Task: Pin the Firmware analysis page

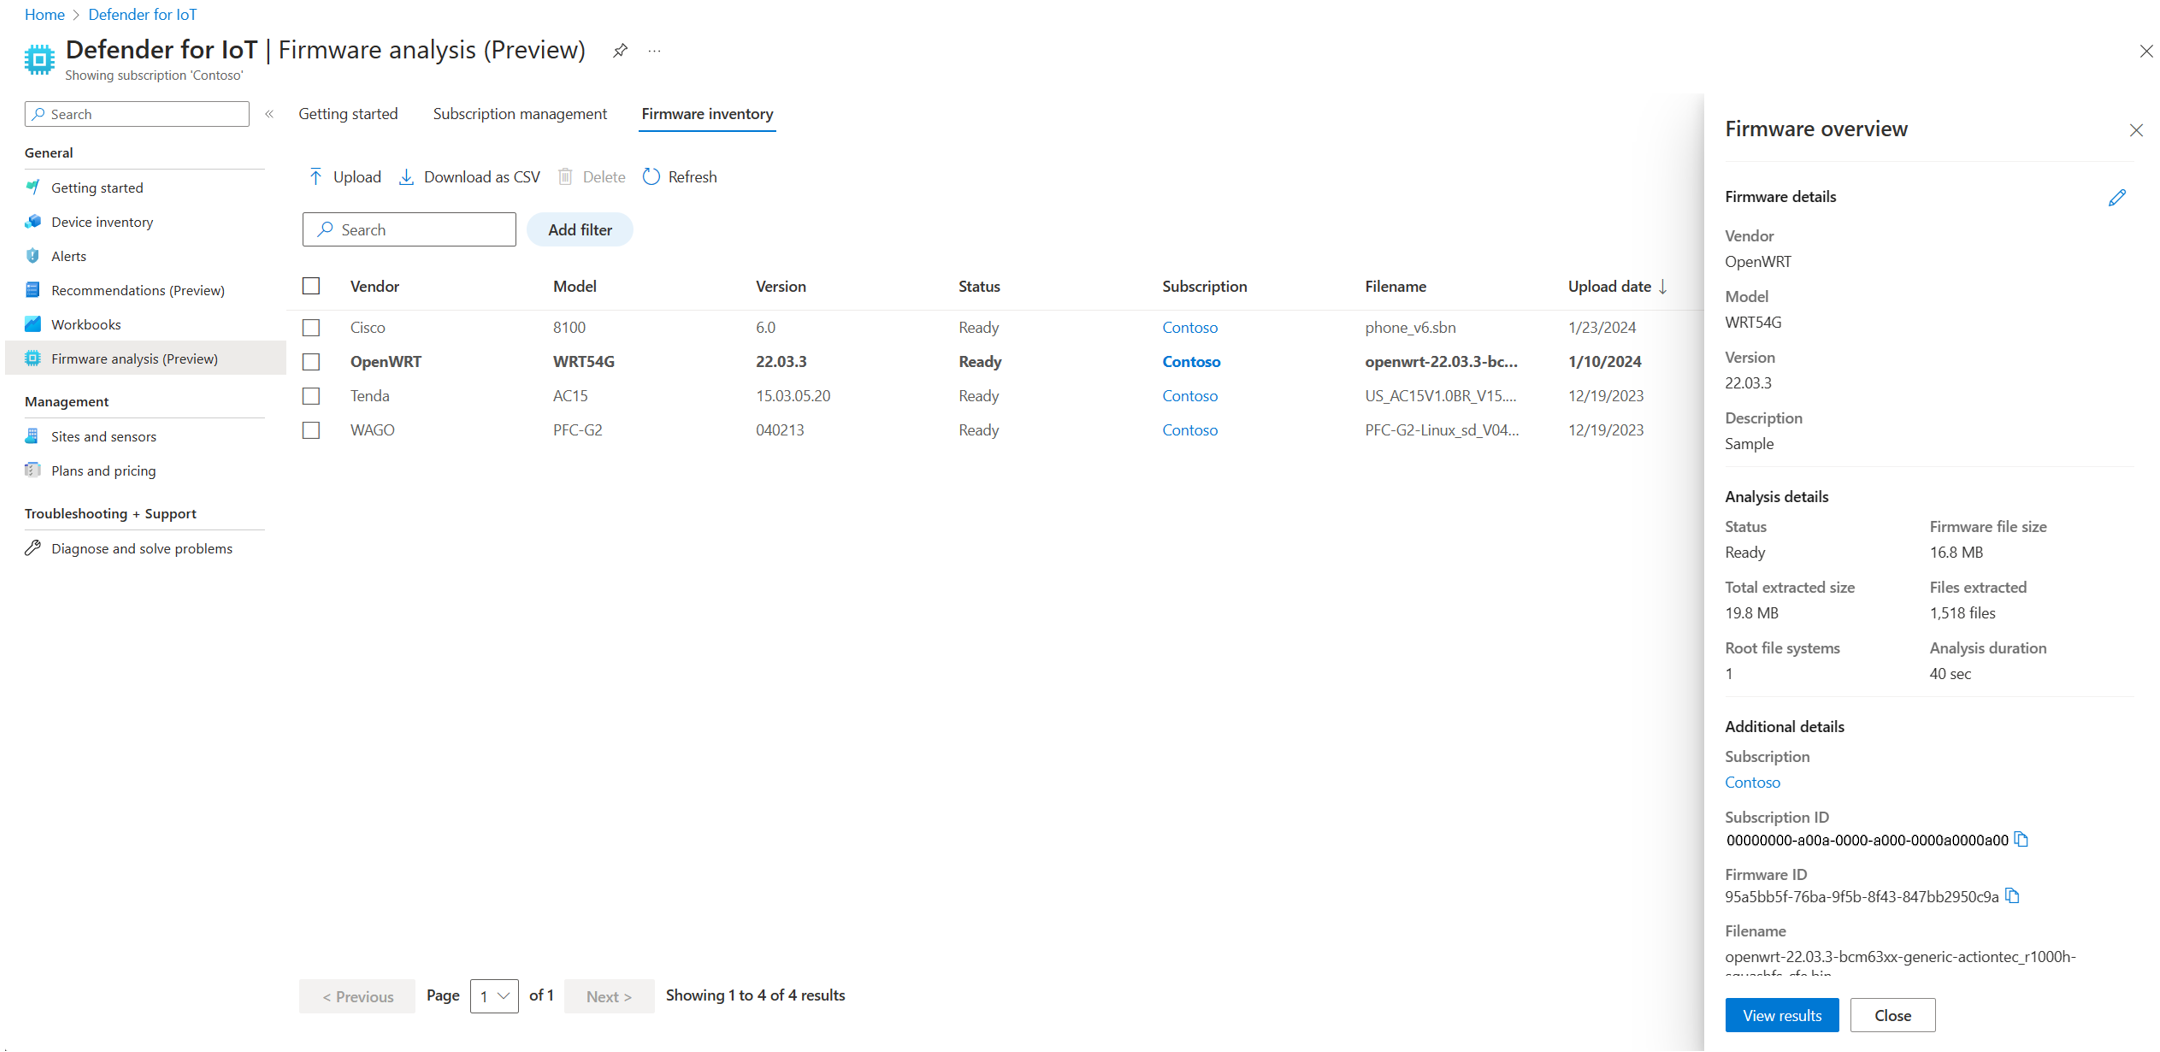Action: [x=620, y=51]
